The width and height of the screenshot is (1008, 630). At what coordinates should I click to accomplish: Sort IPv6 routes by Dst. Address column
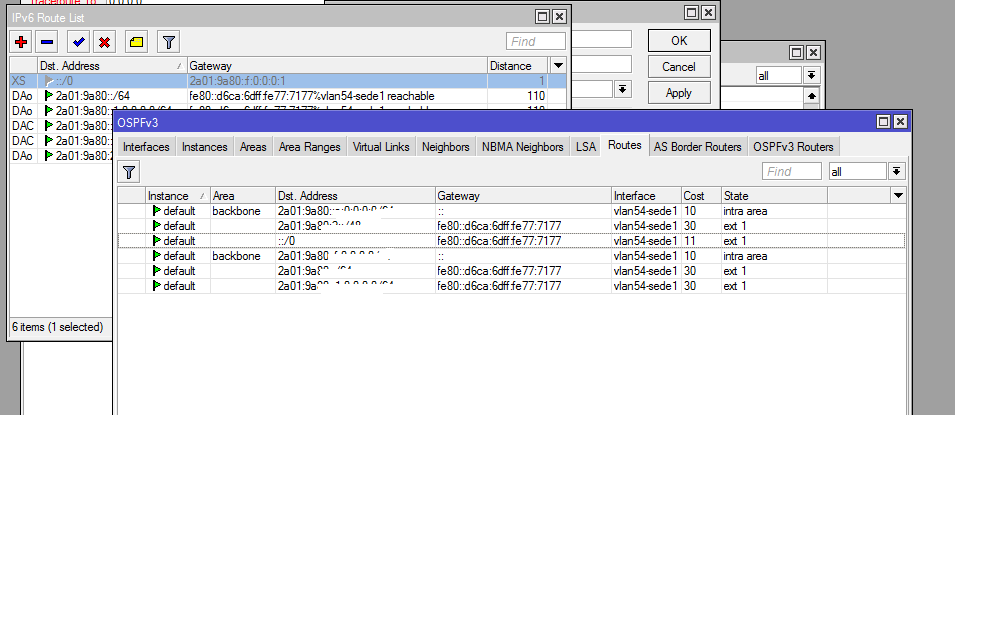[x=112, y=66]
